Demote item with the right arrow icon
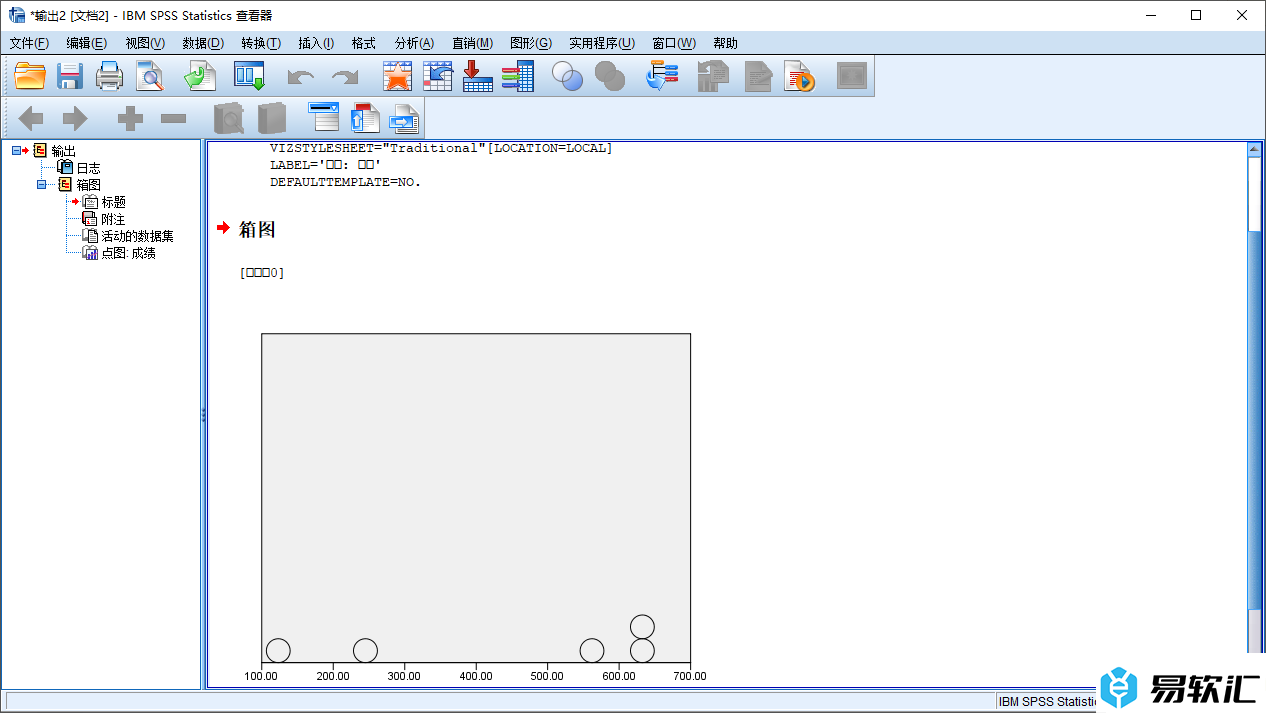The height and width of the screenshot is (713, 1266). (75, 119)
